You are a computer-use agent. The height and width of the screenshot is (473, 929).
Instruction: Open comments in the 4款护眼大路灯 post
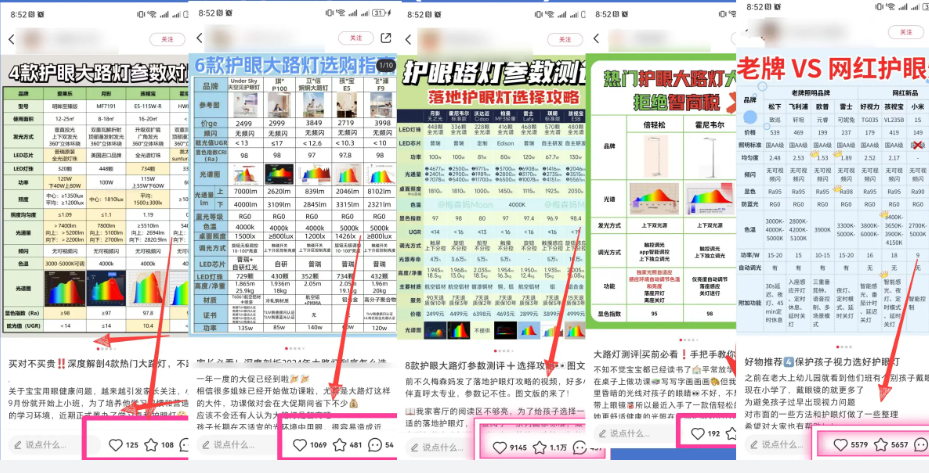click(x=184, y=445)
